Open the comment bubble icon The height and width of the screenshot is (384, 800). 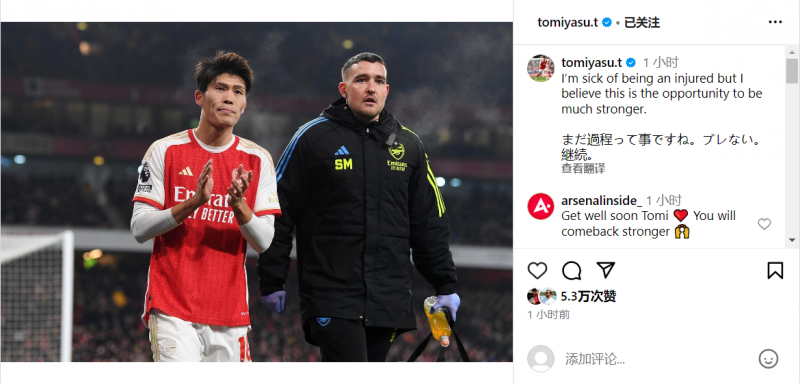(571, 270)
